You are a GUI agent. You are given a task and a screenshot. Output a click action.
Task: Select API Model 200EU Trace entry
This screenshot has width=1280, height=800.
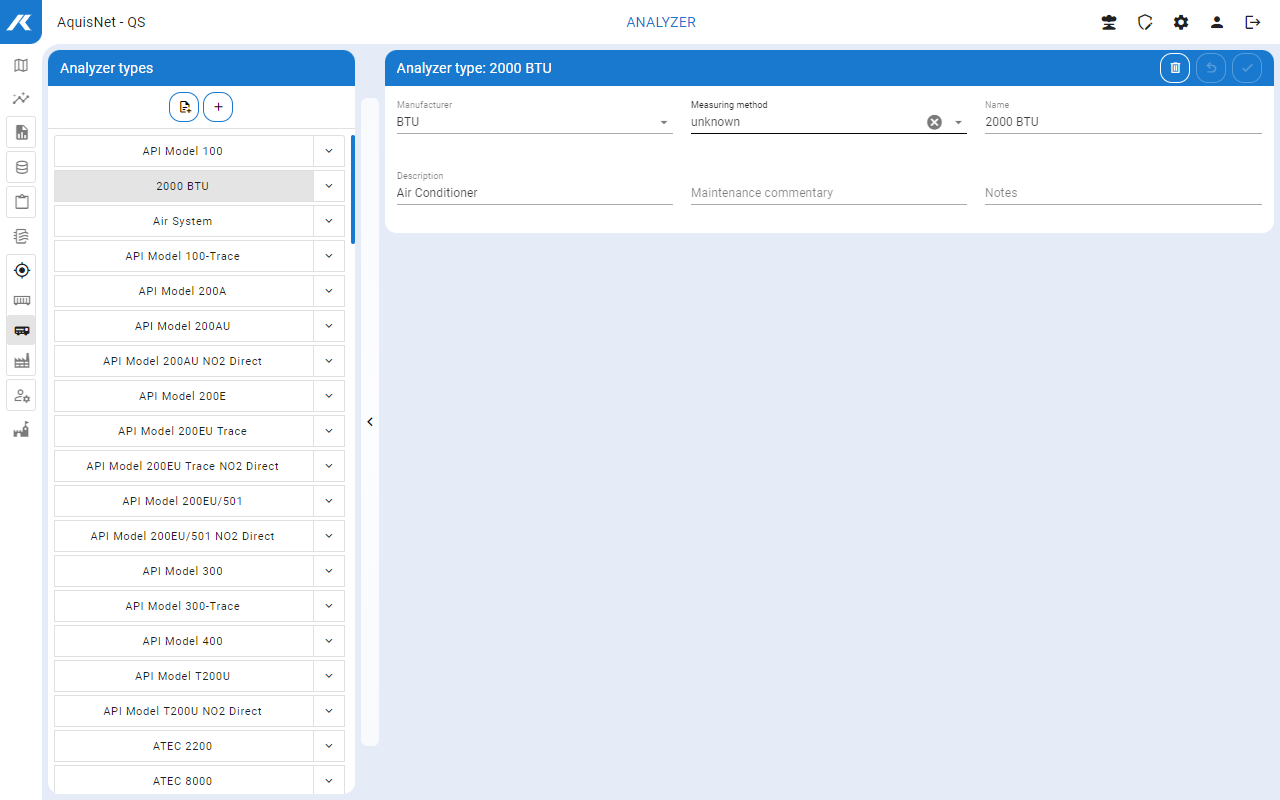[183, 431]
